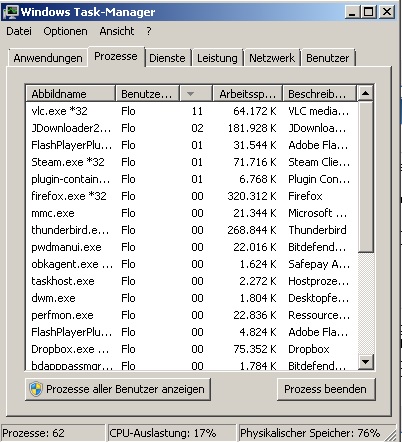Select the thunderbird.e... process row

click(x=191, y=230)
